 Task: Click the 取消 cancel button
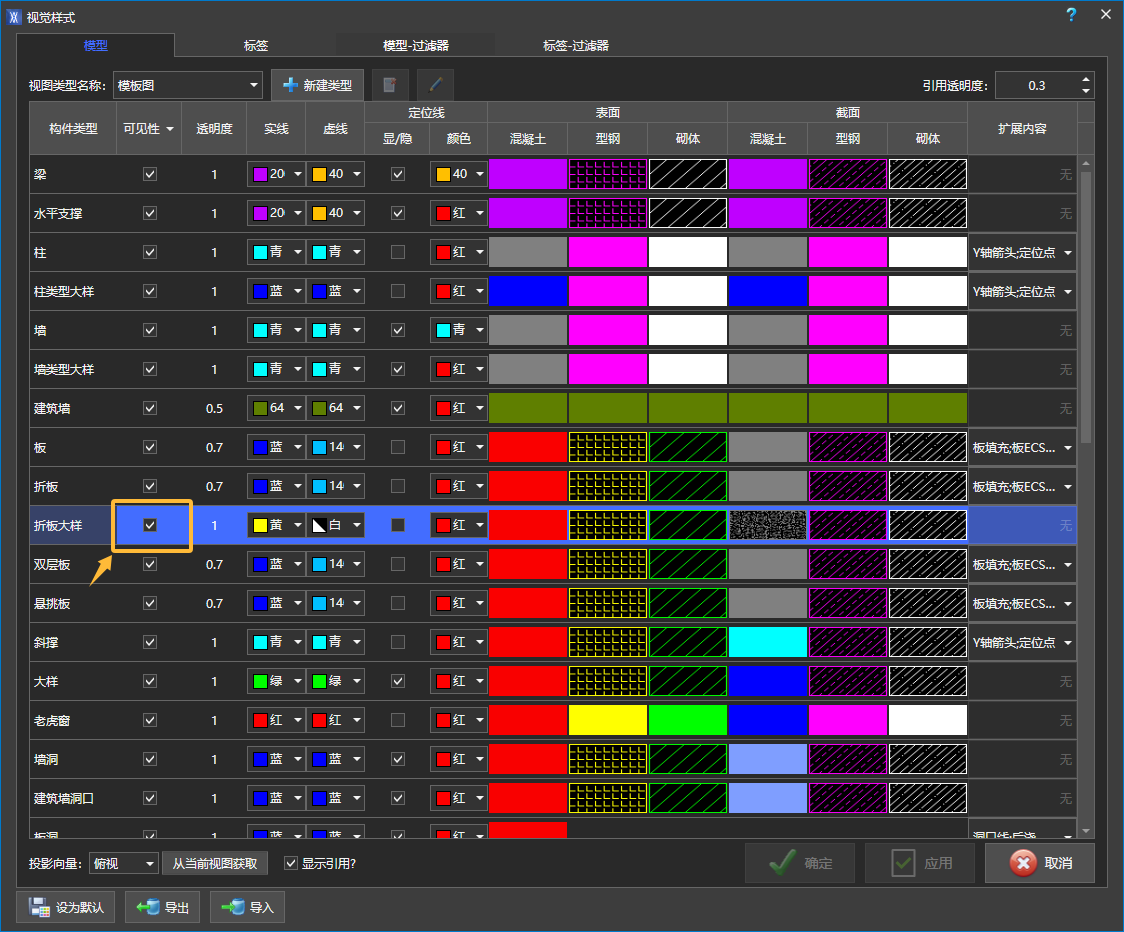(1040, 863)
